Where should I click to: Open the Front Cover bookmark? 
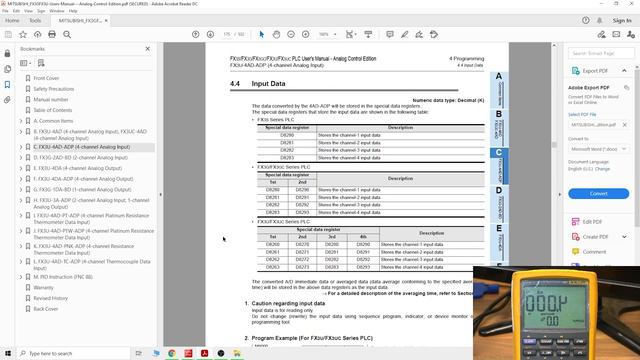pyautogui.click(x=46, y=78)
